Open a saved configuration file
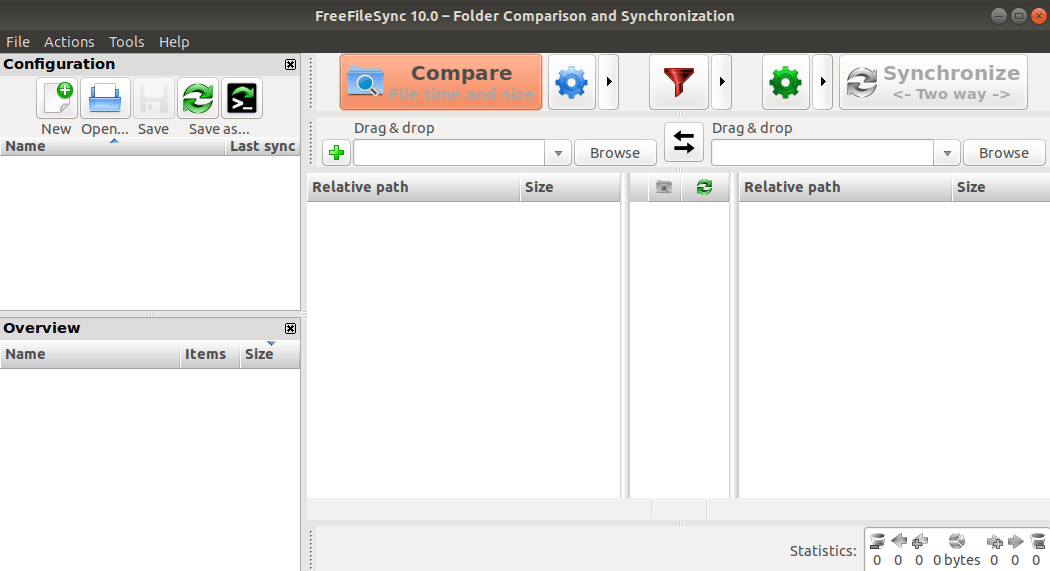 coord(105,98)
